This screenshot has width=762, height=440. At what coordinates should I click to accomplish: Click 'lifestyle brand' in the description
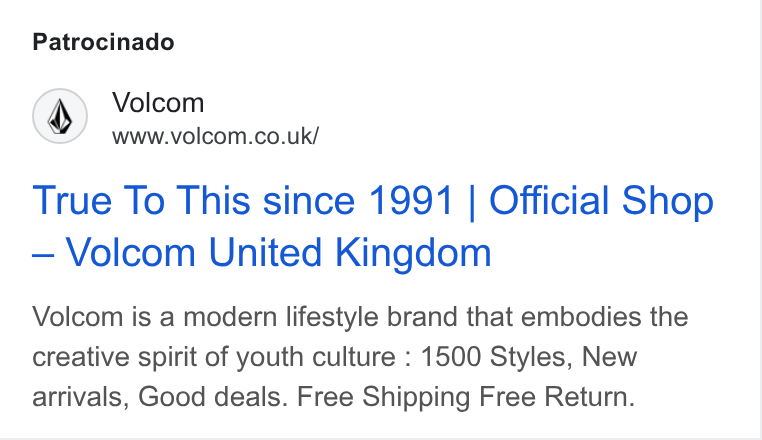coord(371,317)
